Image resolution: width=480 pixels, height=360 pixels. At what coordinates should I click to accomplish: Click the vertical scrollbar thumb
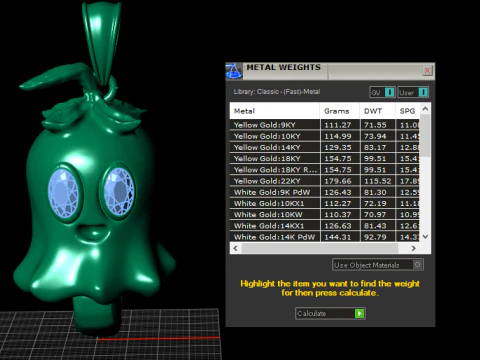tap(425, 136)
